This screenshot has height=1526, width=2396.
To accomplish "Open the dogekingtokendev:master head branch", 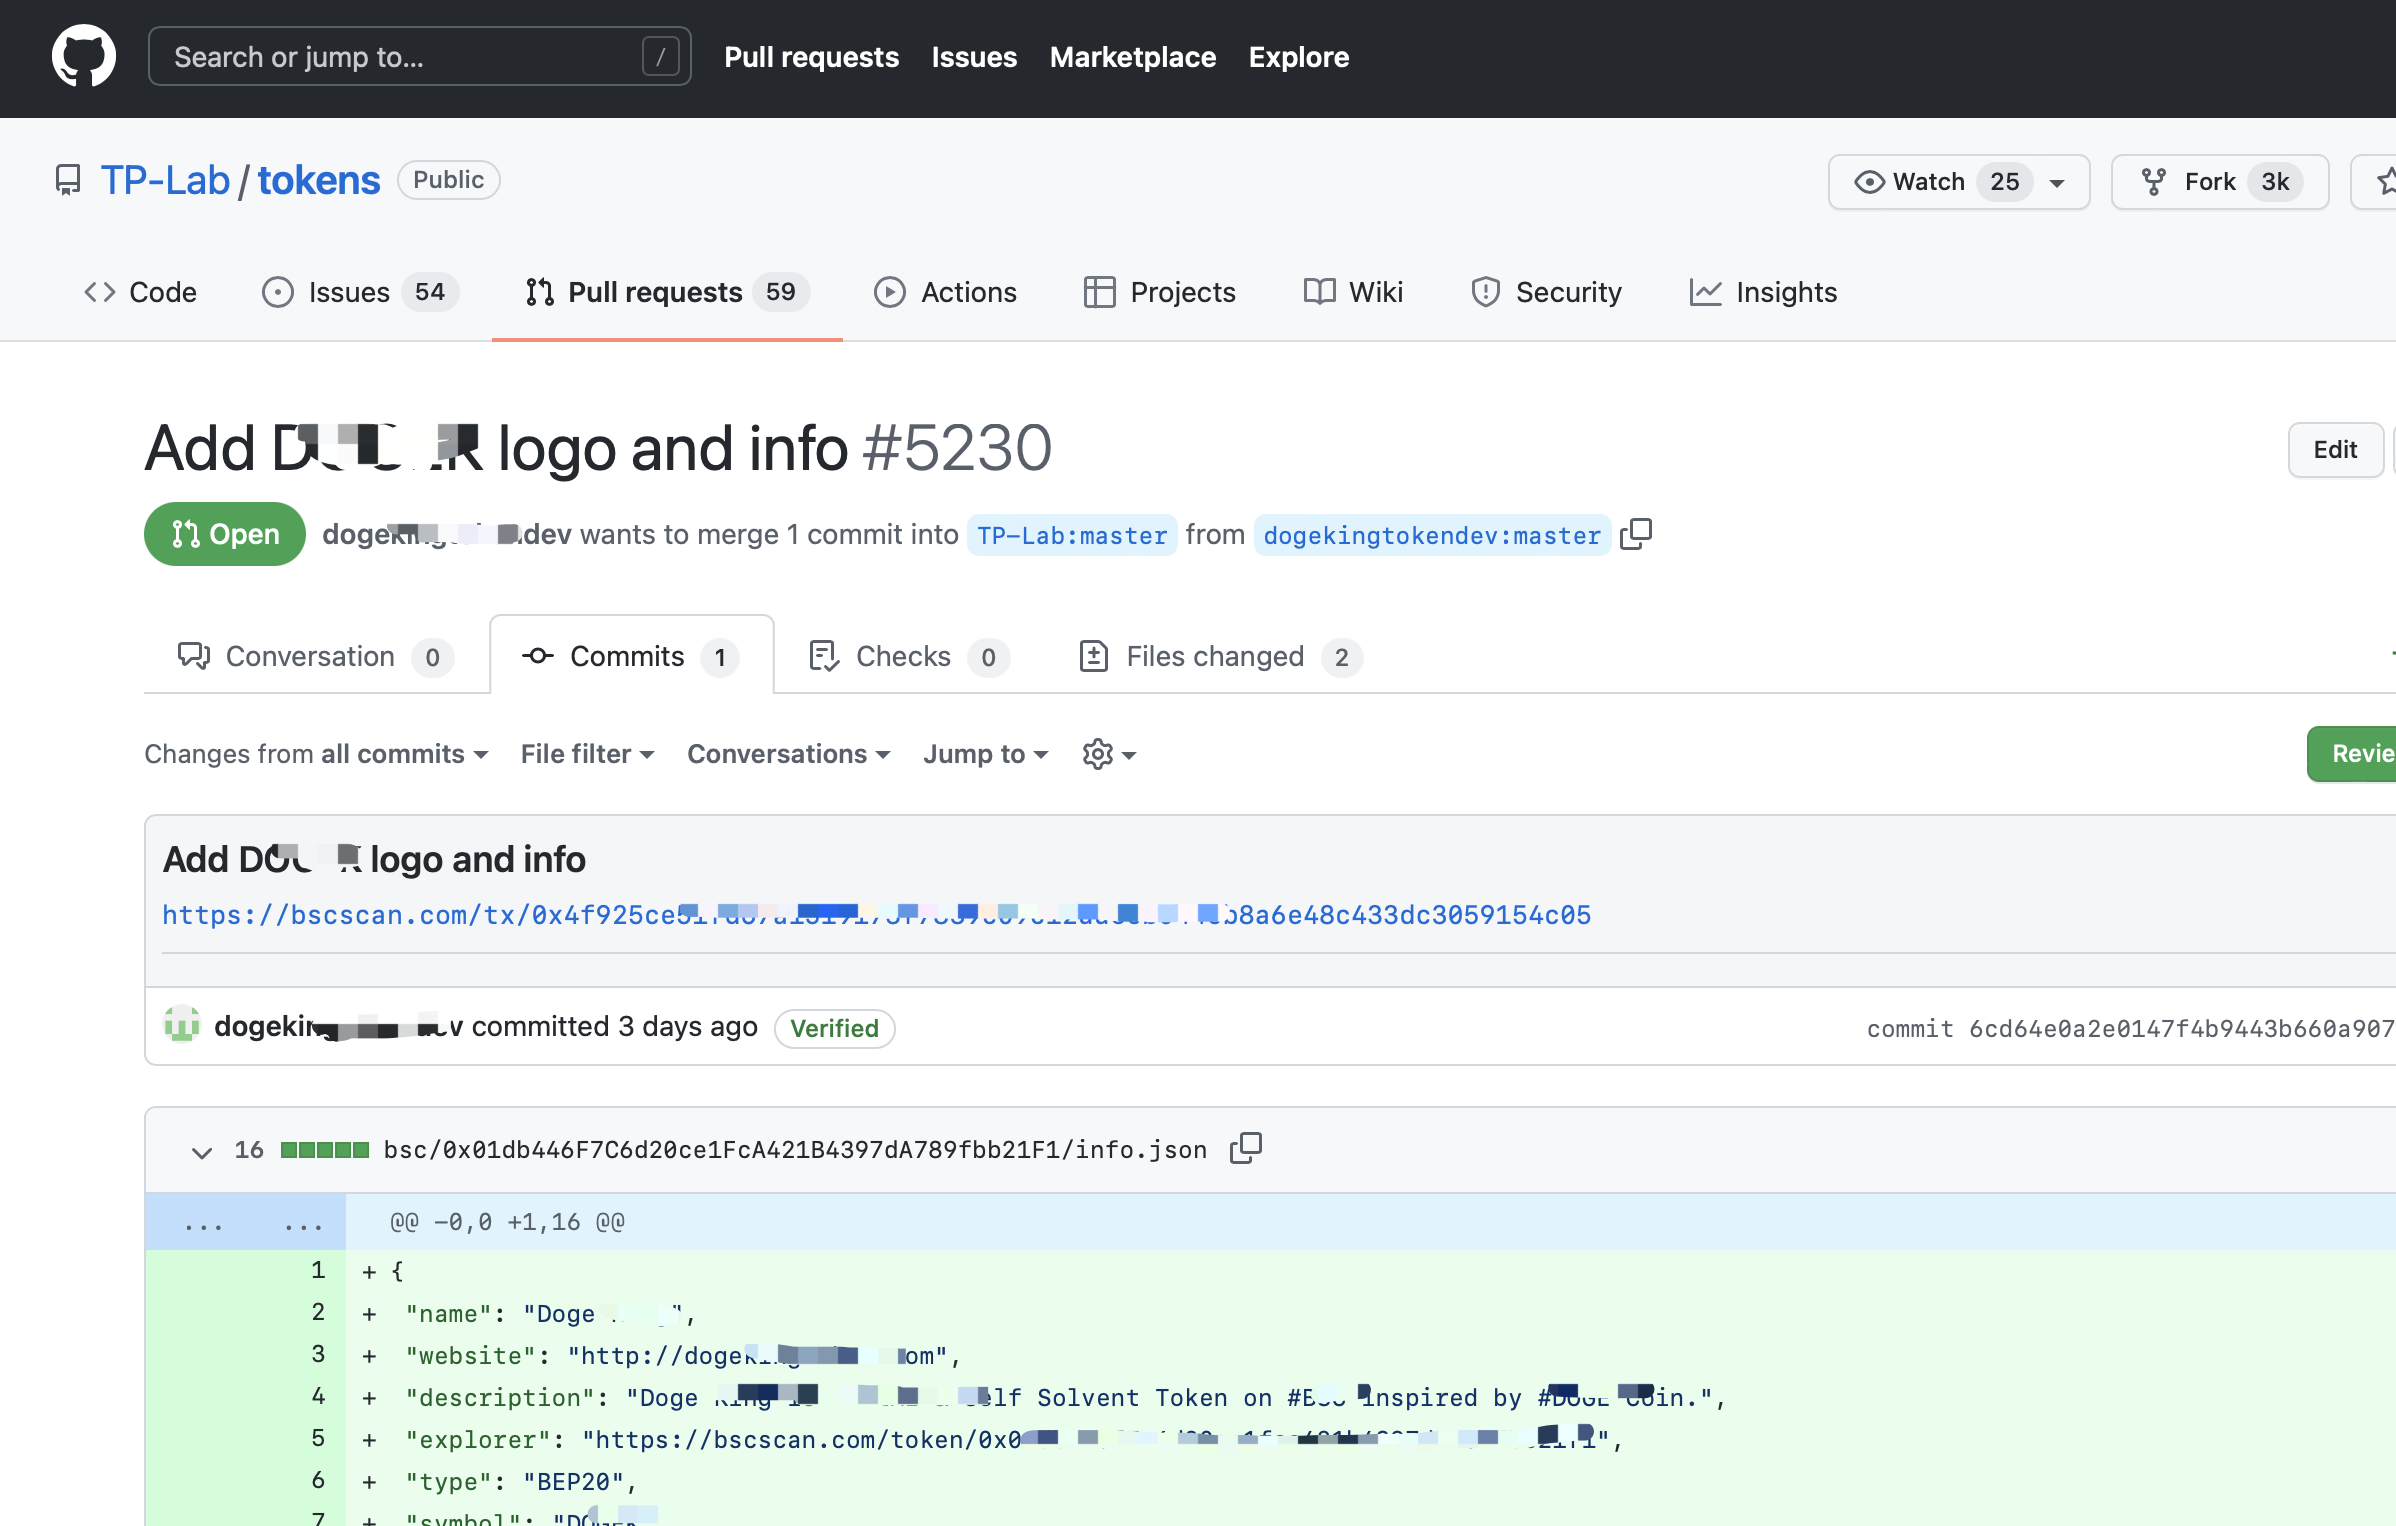I will point(1431,535).
